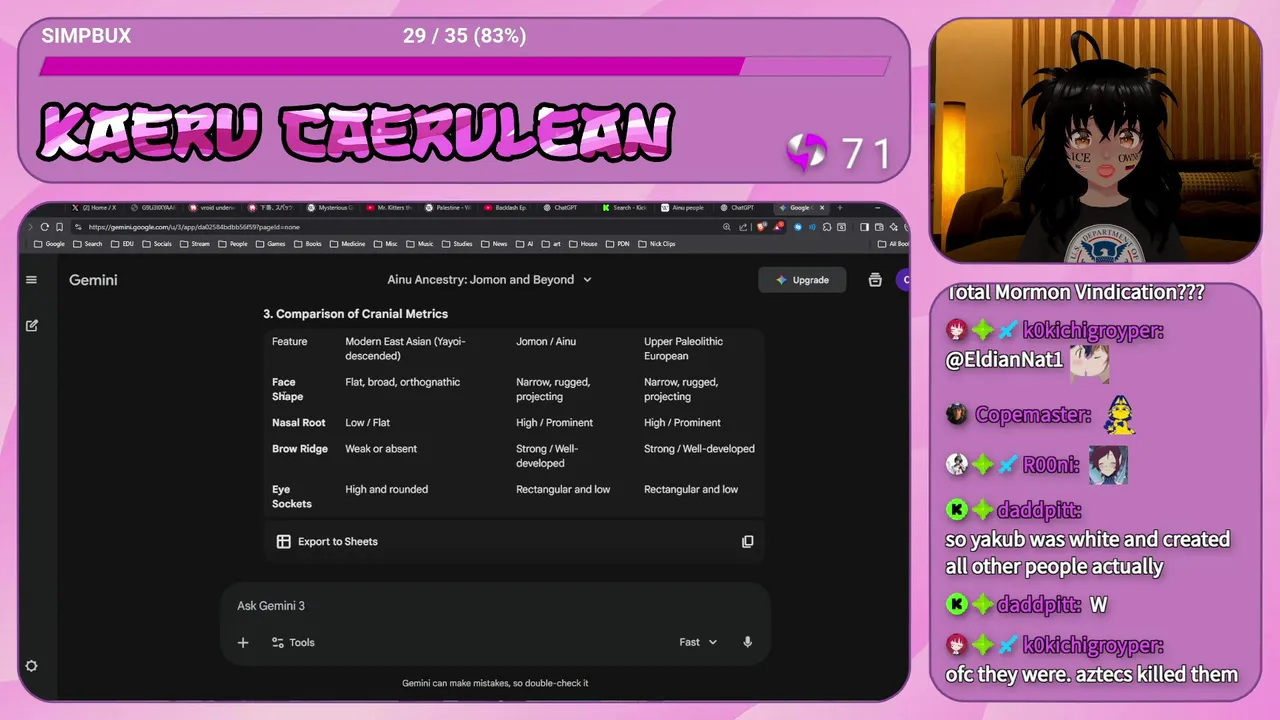Select the 'Weak or absent' brow ridge cell
The height and width of the screenshot is (720, 1280).
point(381,449)
